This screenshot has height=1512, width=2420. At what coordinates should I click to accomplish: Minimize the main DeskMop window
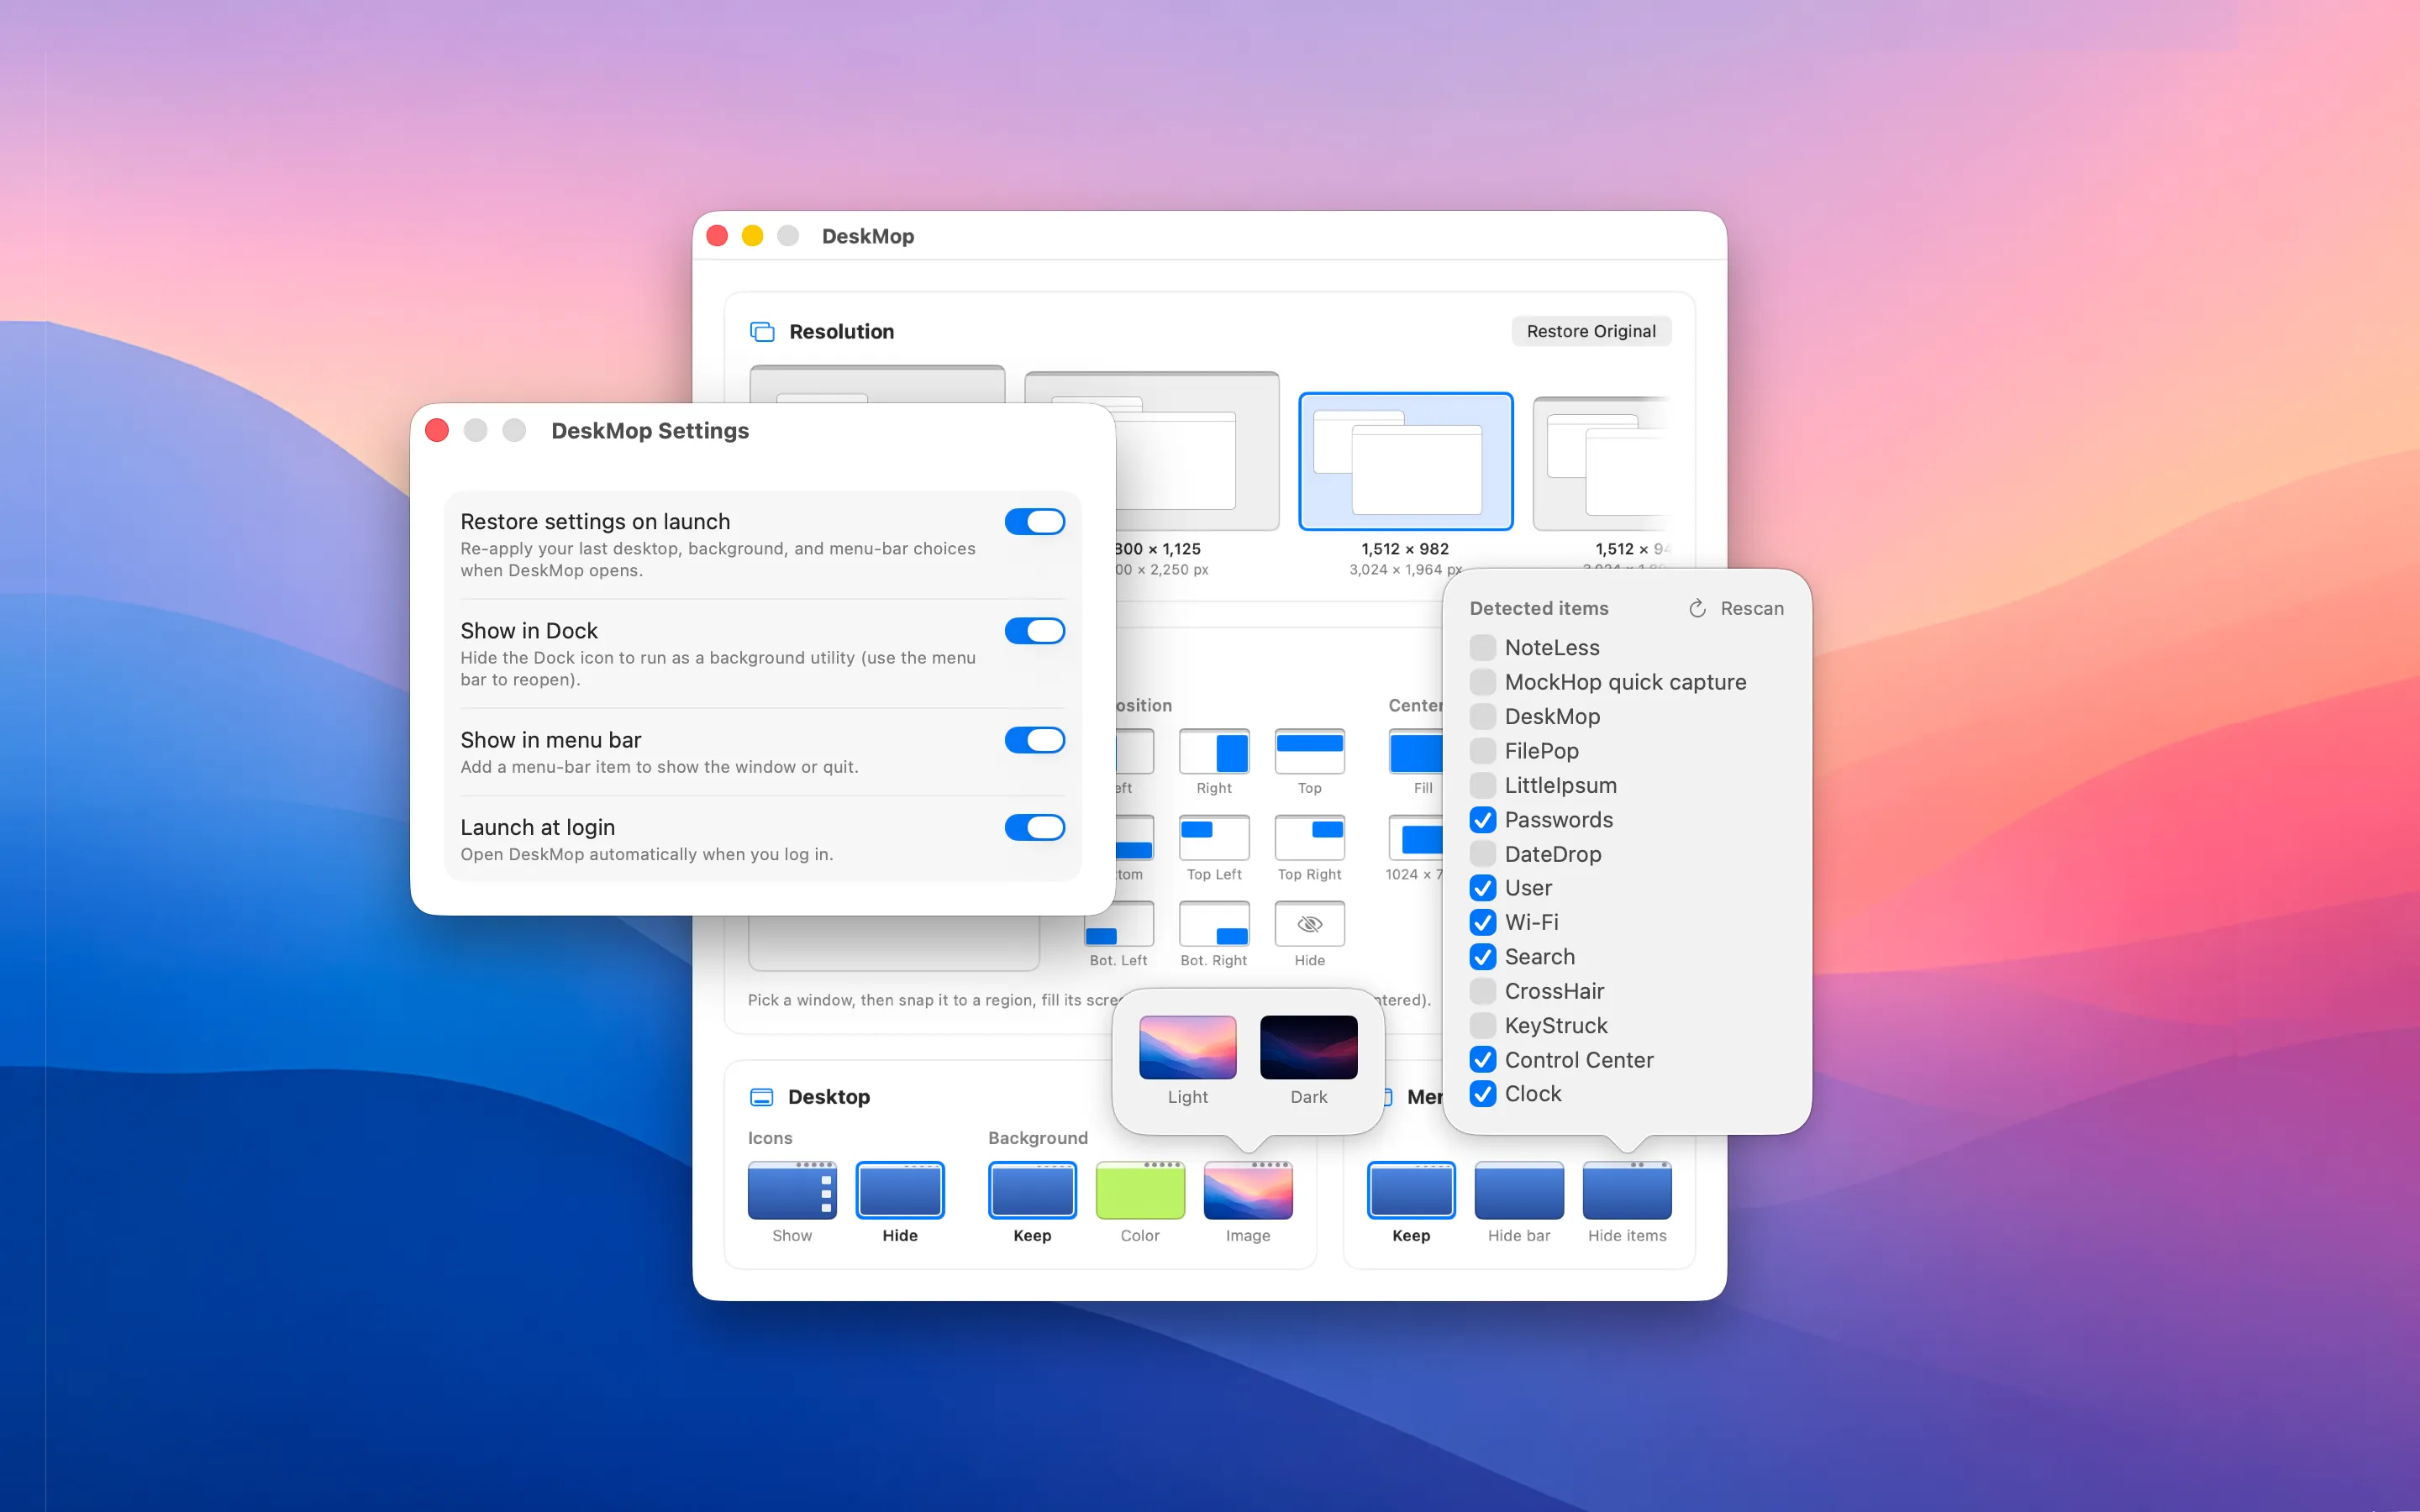[x=752, y=235]
